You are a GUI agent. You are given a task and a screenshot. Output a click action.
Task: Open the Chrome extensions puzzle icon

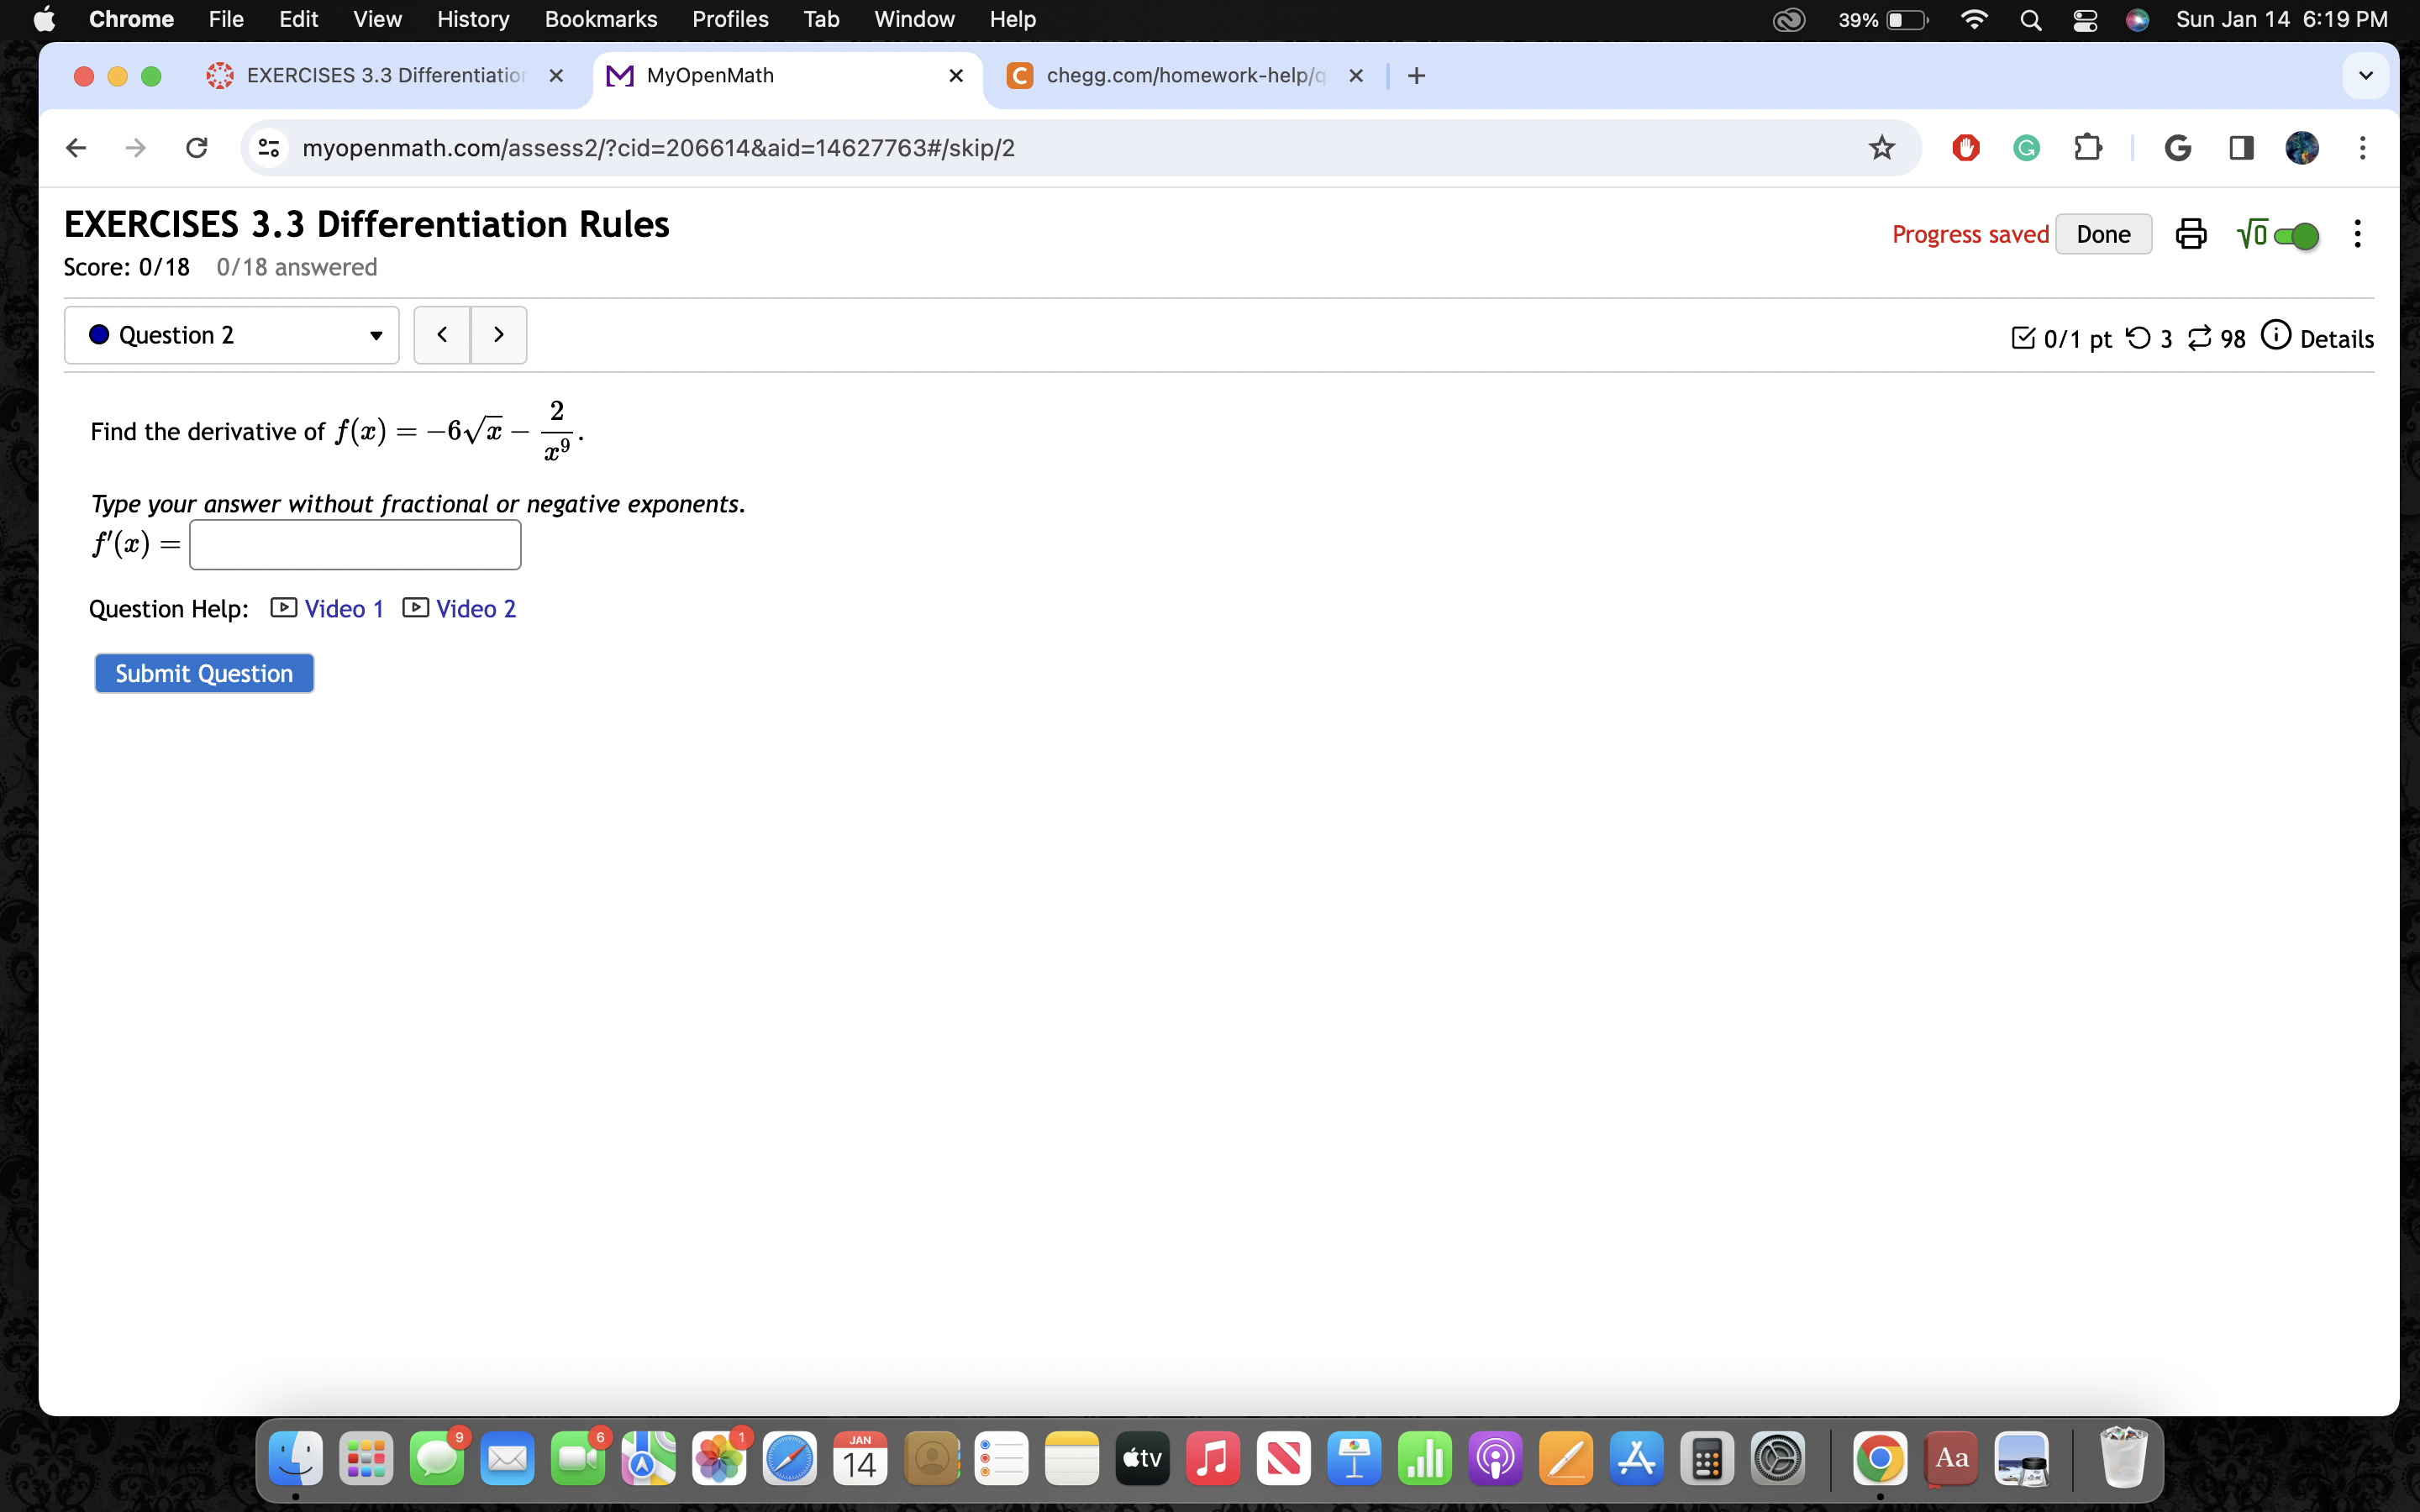(2087, 148)
